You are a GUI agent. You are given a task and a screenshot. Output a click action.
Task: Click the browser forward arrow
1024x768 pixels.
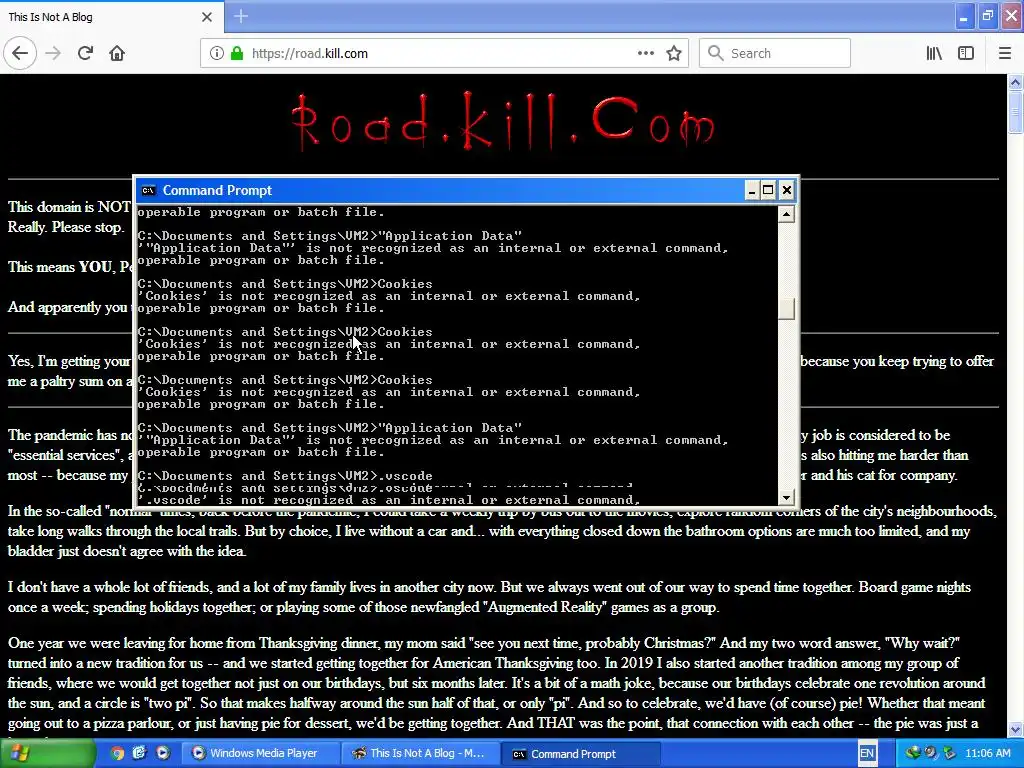coord(53,53)
